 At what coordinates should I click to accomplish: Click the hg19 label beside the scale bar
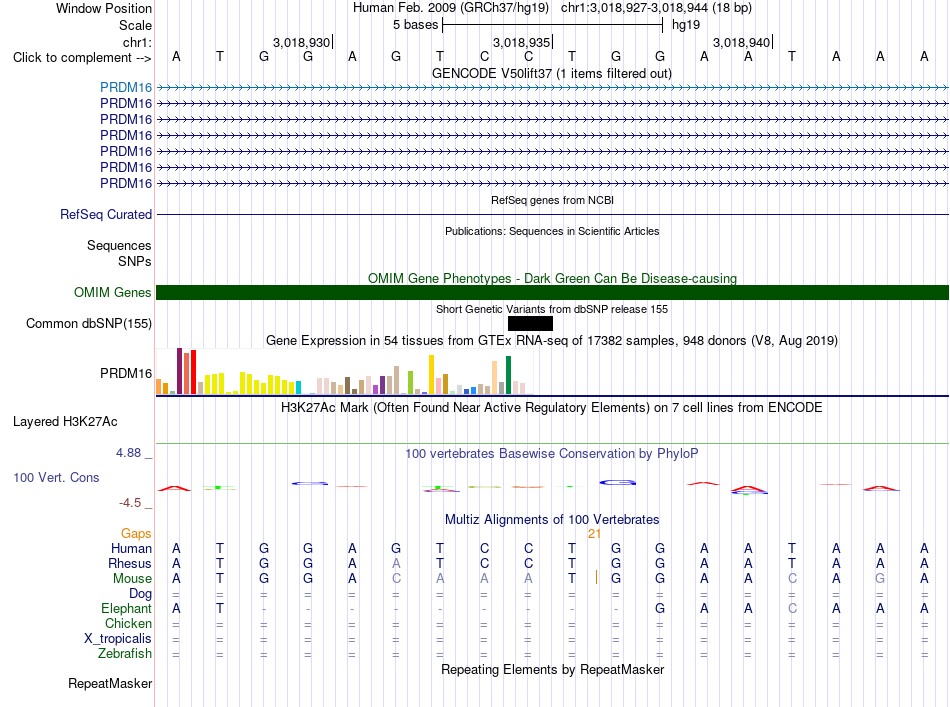(x=686, y=25)
